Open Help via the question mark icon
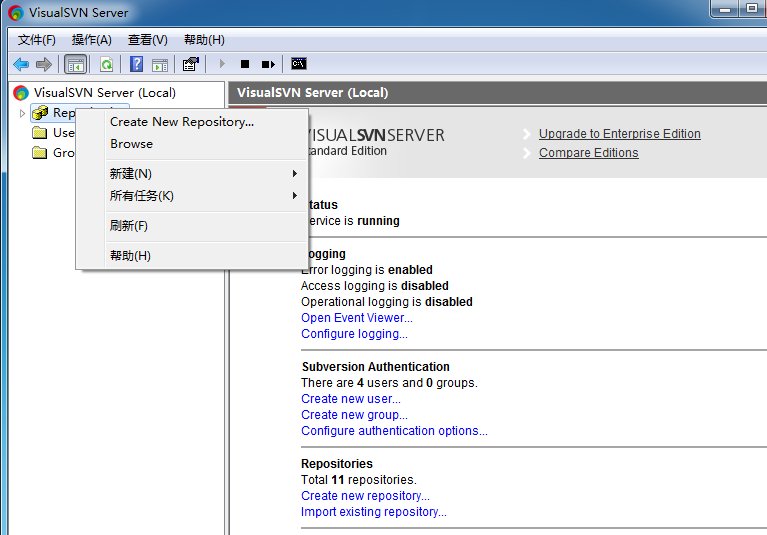The width and height of the screenshot is (767, 535). click(136, 64)
